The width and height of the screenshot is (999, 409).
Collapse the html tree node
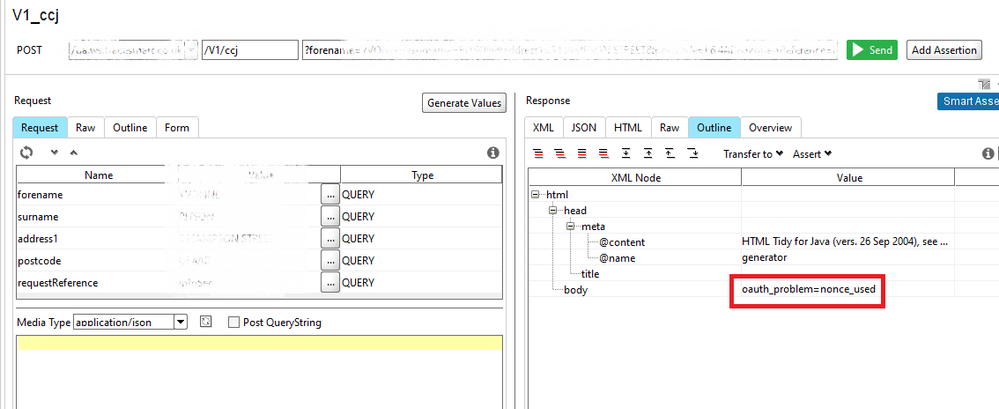537,194
